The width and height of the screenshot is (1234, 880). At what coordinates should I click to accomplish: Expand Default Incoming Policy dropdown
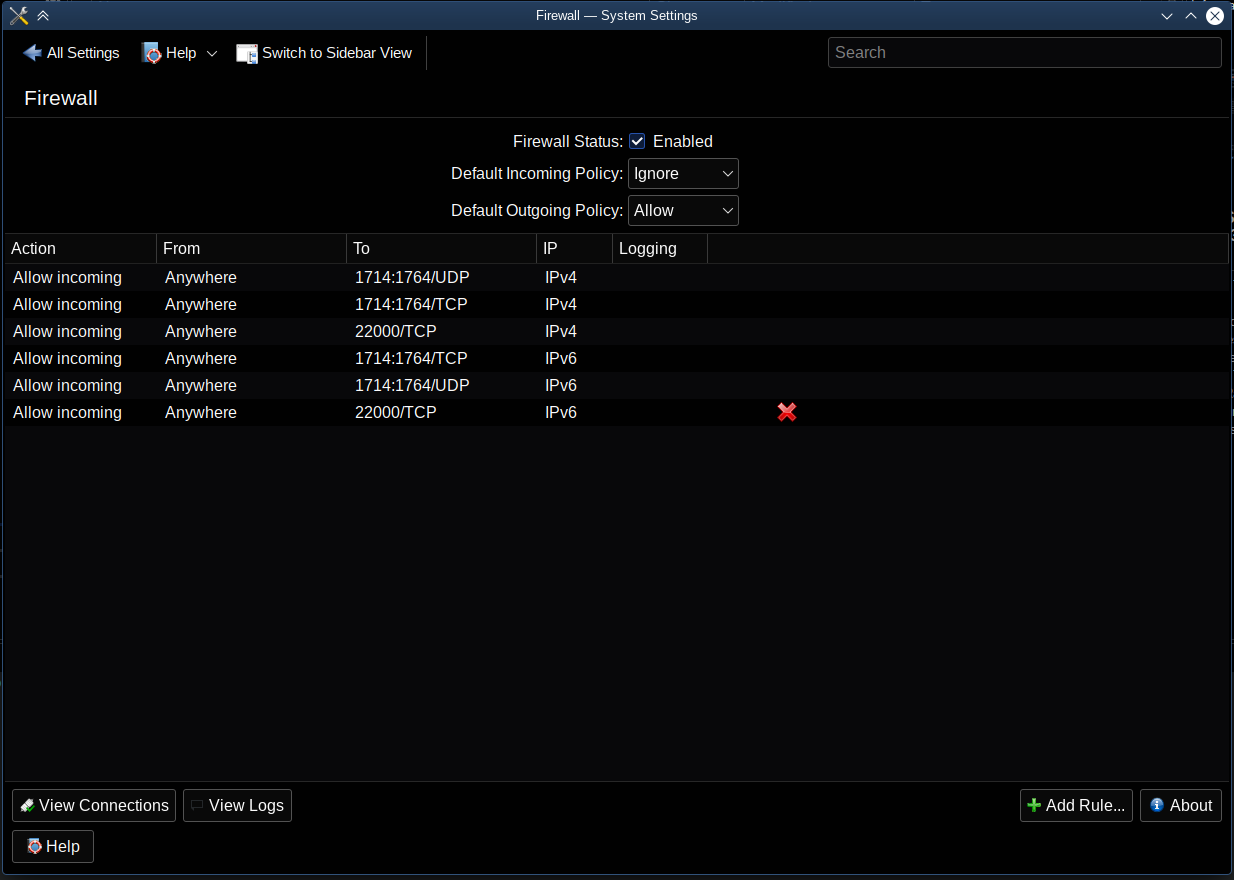[x=683, y=173]
